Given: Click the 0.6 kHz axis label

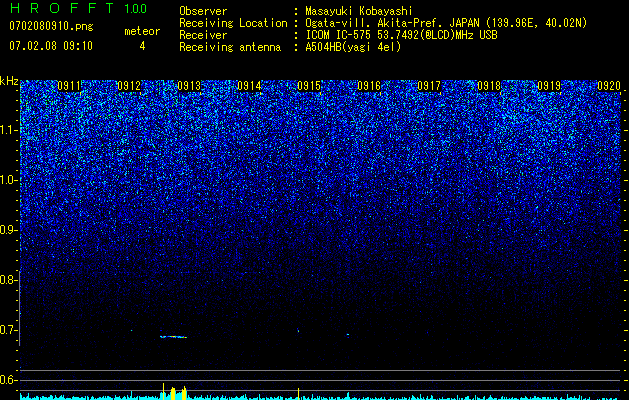Looking at the screenshot, I should 8,380.
